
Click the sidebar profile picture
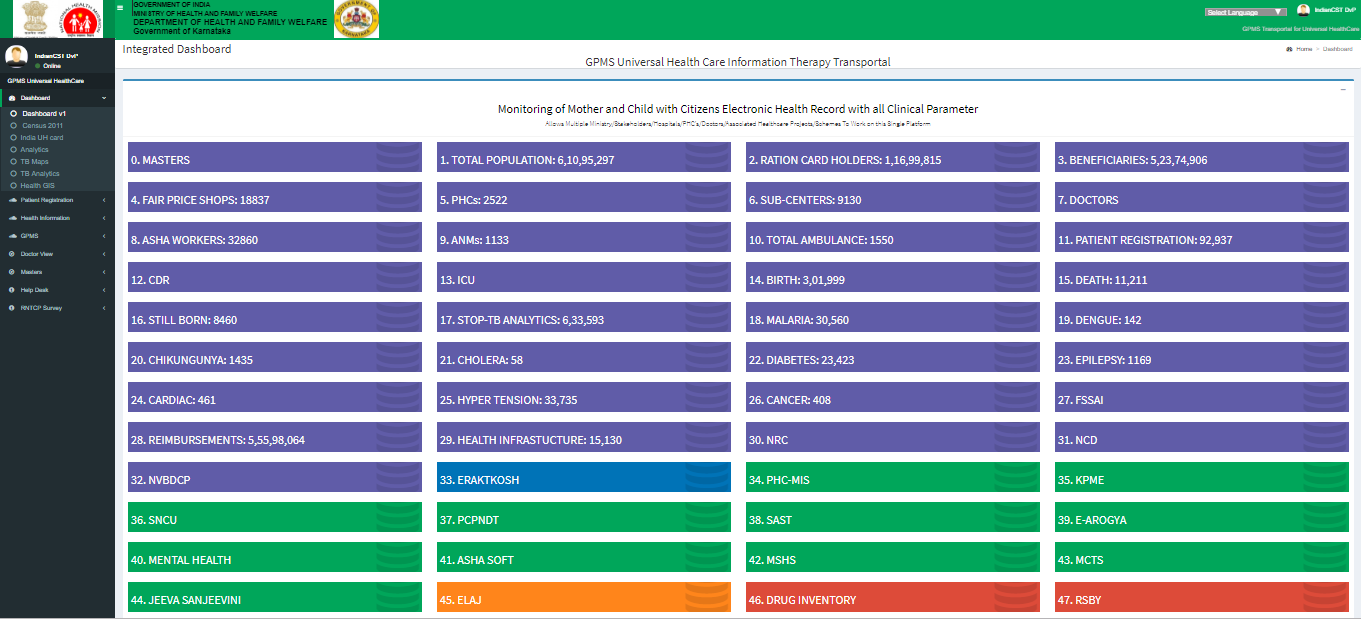[x=16, y=57]
